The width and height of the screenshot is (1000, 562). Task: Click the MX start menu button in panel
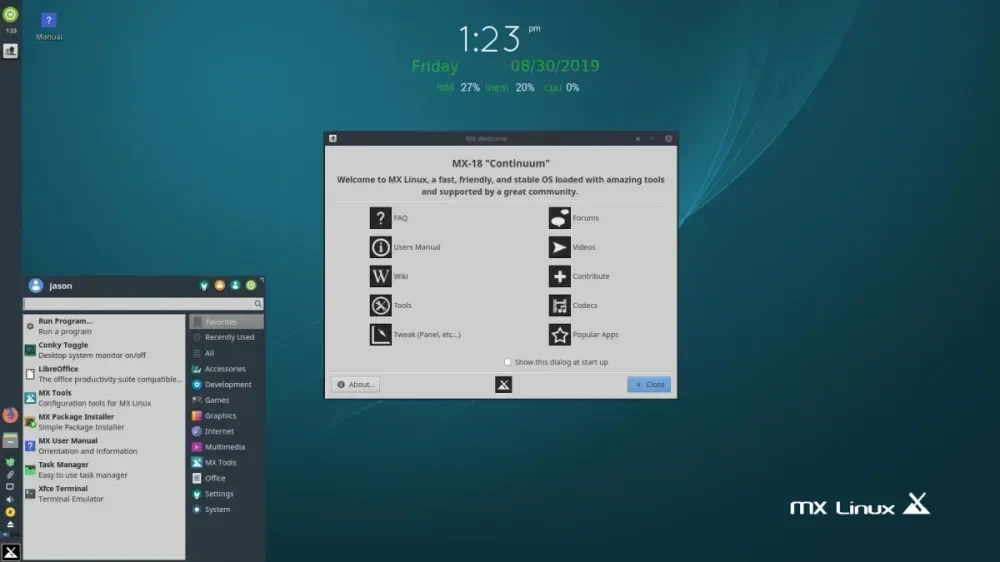pos(10,552)
